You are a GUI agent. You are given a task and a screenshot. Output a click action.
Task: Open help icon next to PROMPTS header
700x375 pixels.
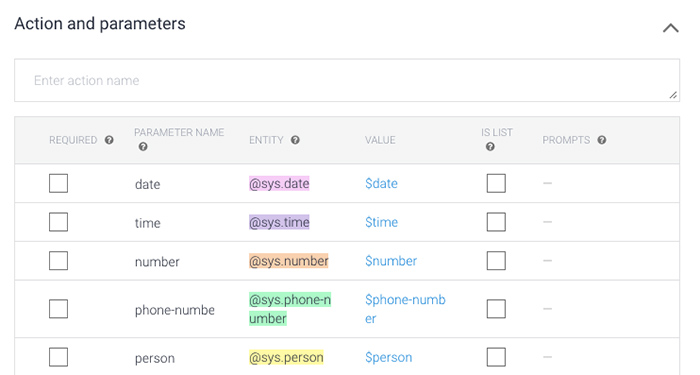602,140
